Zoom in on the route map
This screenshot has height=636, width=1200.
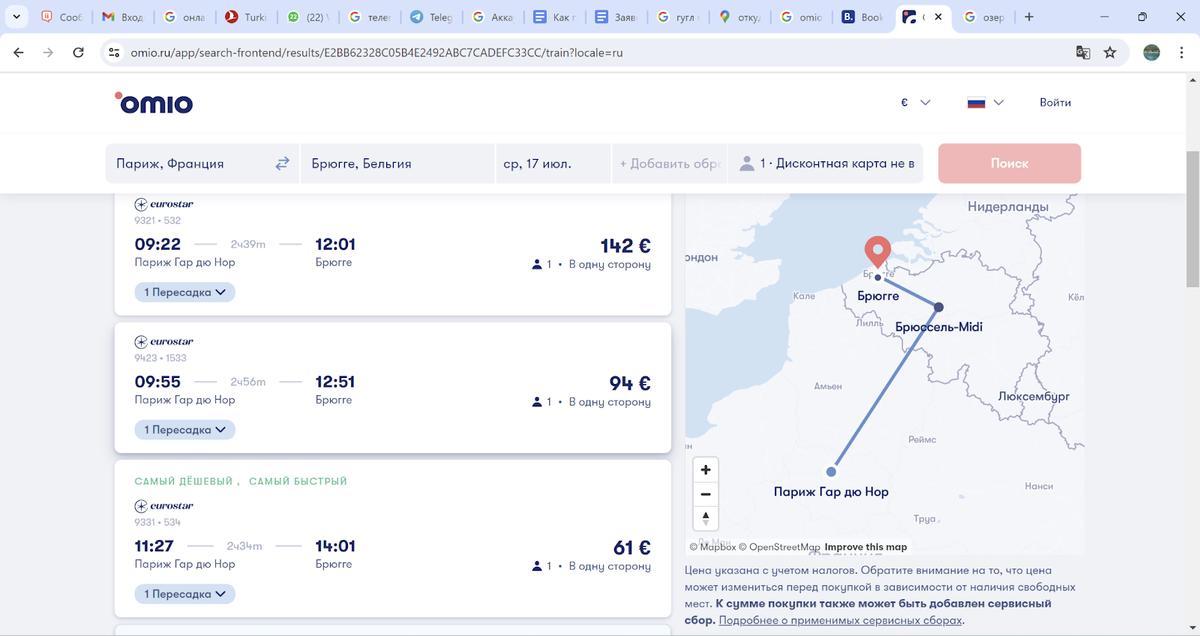(x=706, y=470)
